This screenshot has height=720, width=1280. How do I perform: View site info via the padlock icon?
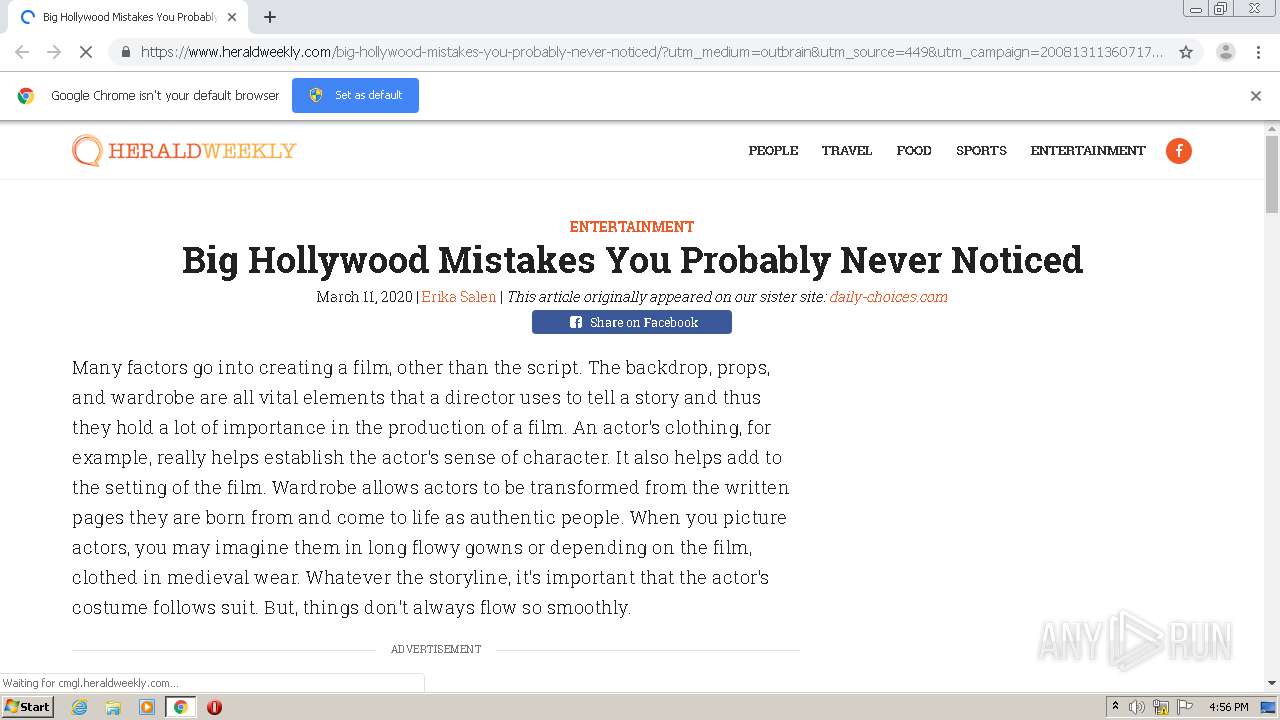click(125, 52)
